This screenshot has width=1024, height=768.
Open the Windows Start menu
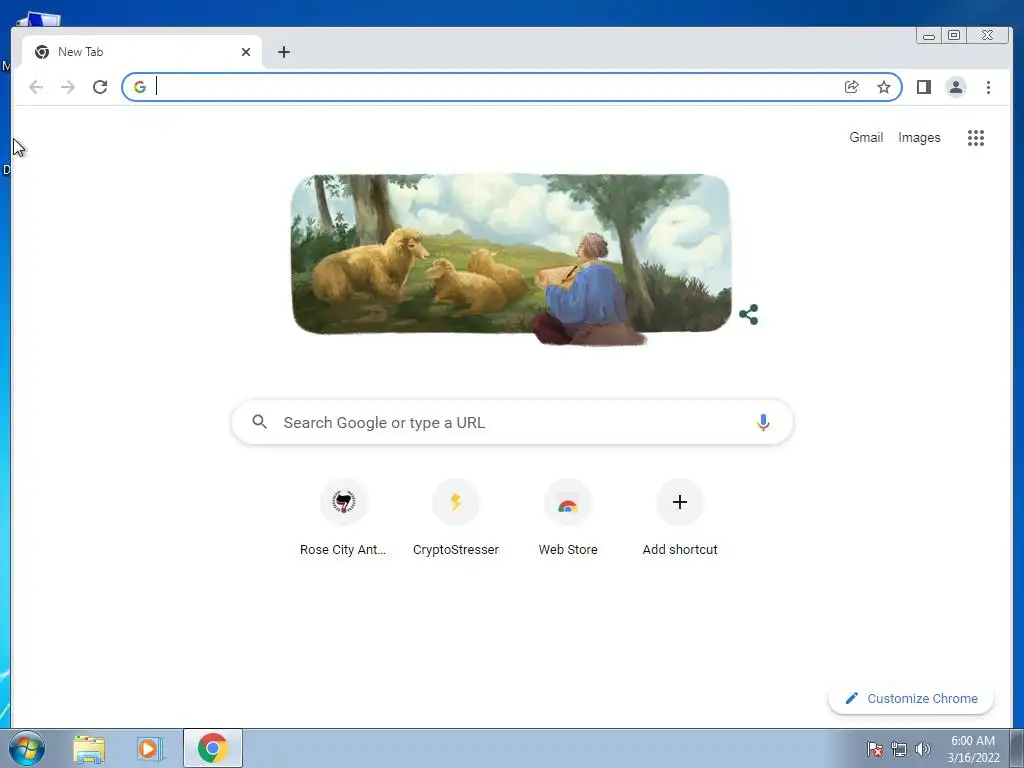tap(27, 748)
